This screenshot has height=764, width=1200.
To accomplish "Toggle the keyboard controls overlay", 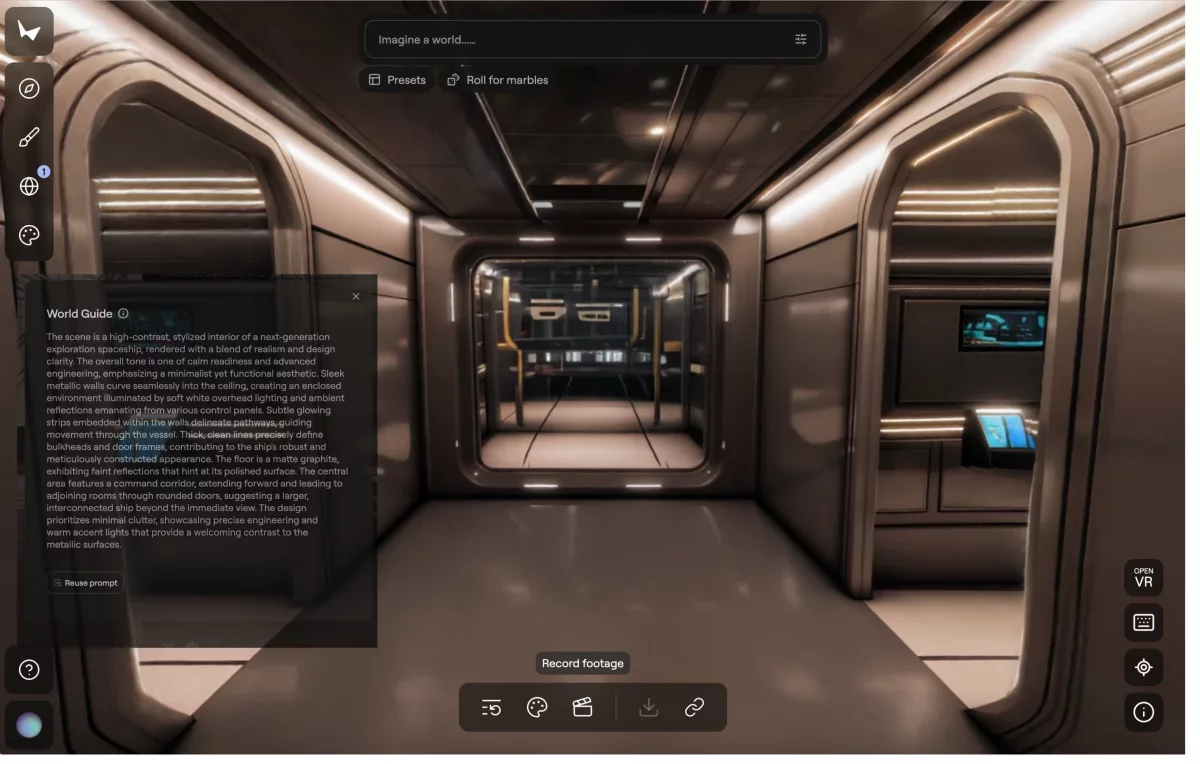I will 1143,622.
